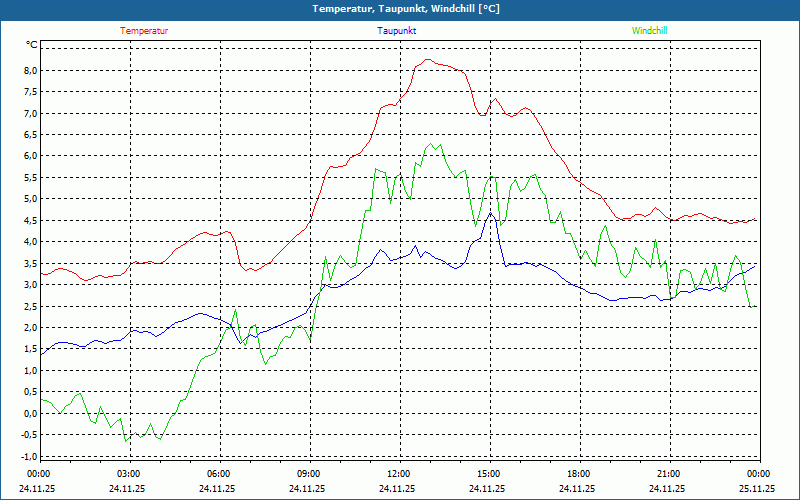Click the blue Taupunkt legend label
800x500 pixels.
tap(396, 31)
